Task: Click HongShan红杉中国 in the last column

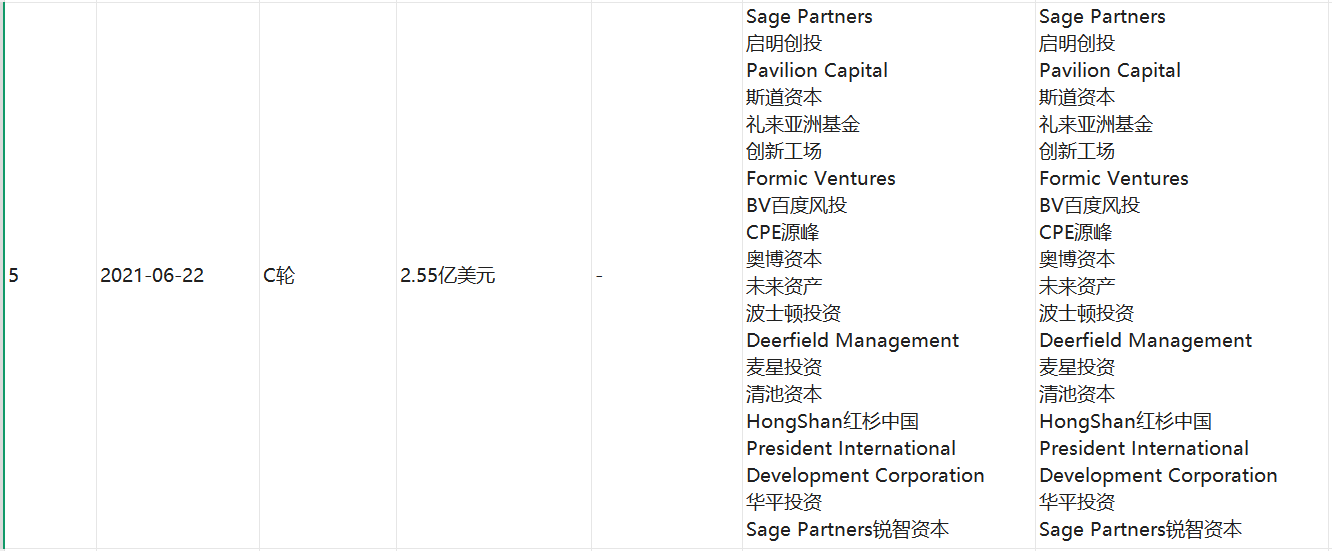Action: pos(1125,422)
